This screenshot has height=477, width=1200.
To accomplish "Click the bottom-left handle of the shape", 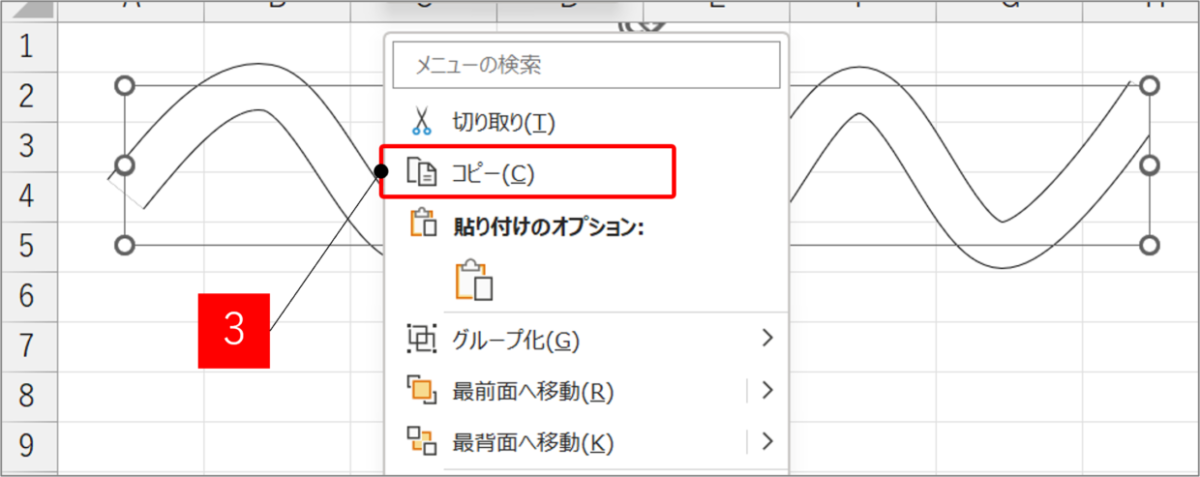I will 125,245.
